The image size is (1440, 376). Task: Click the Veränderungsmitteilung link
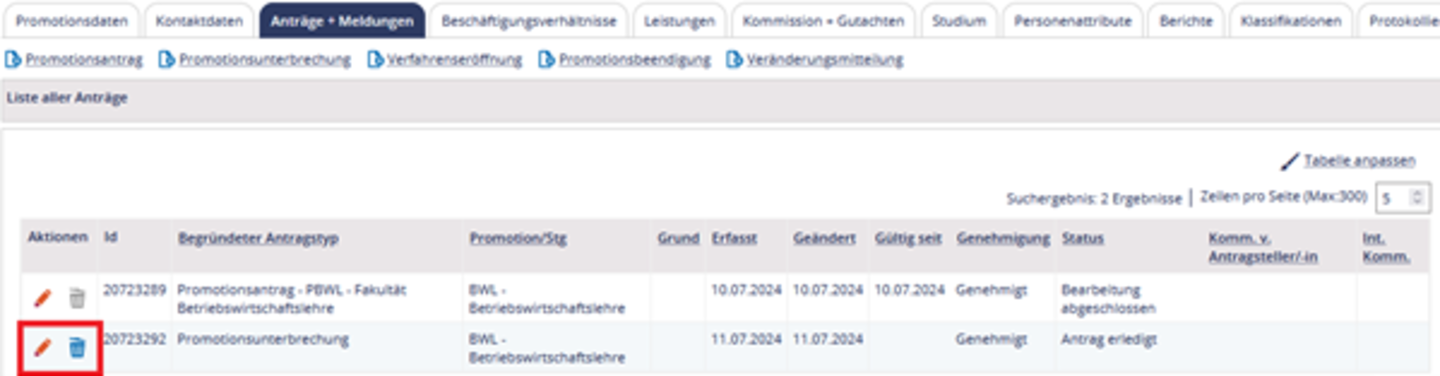click(x=825, y=60)
